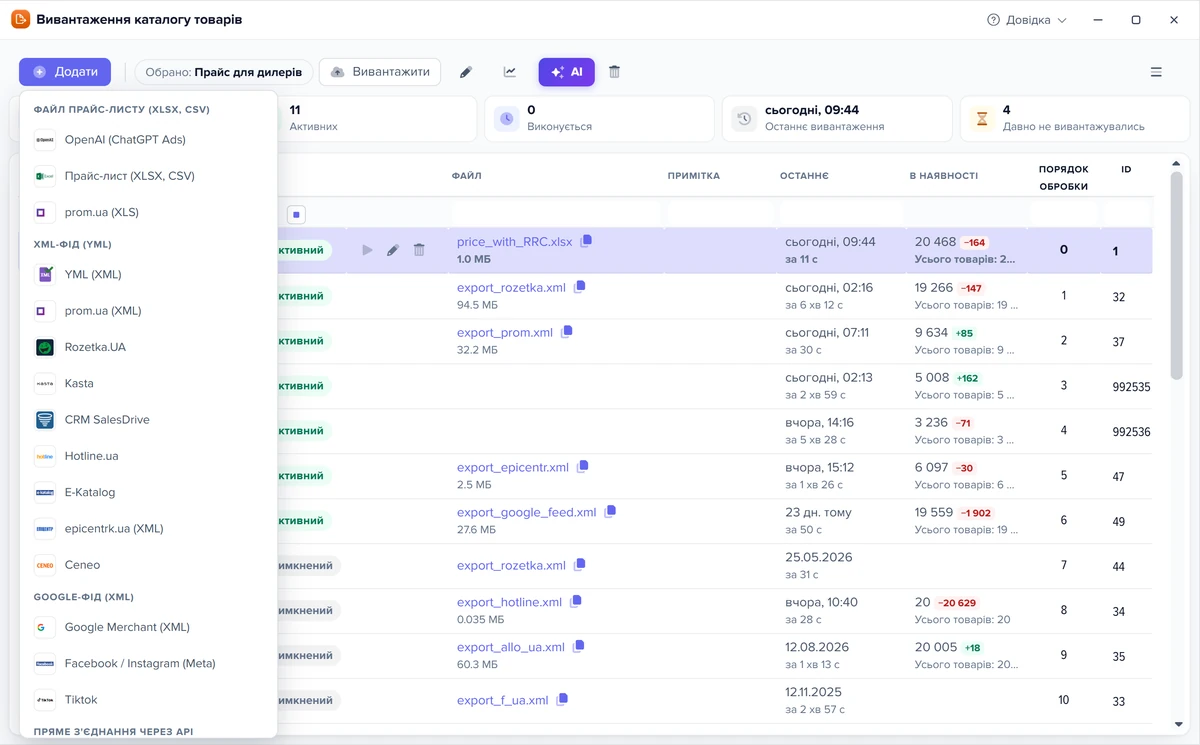Toggle the filter row square checkbox

296,214
